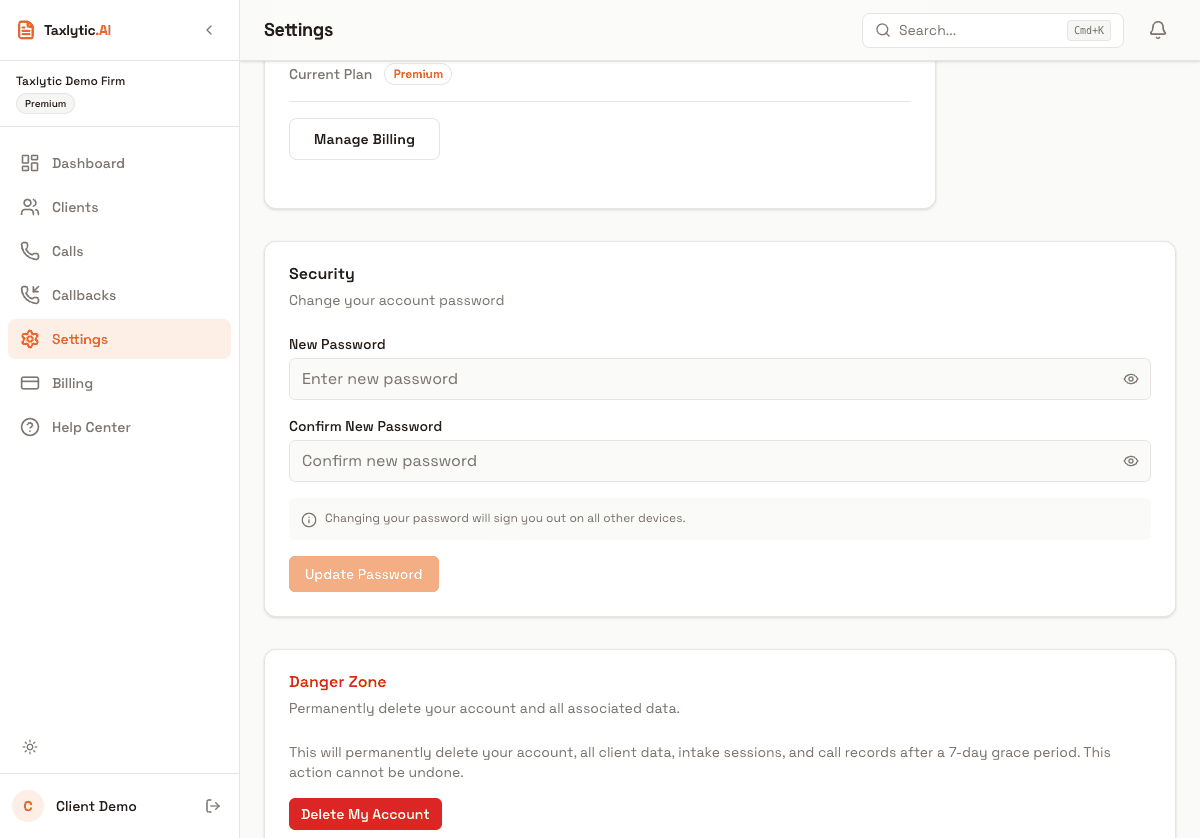Open the Dashboard section icon
1200x838 pixels.
[31, 163]
